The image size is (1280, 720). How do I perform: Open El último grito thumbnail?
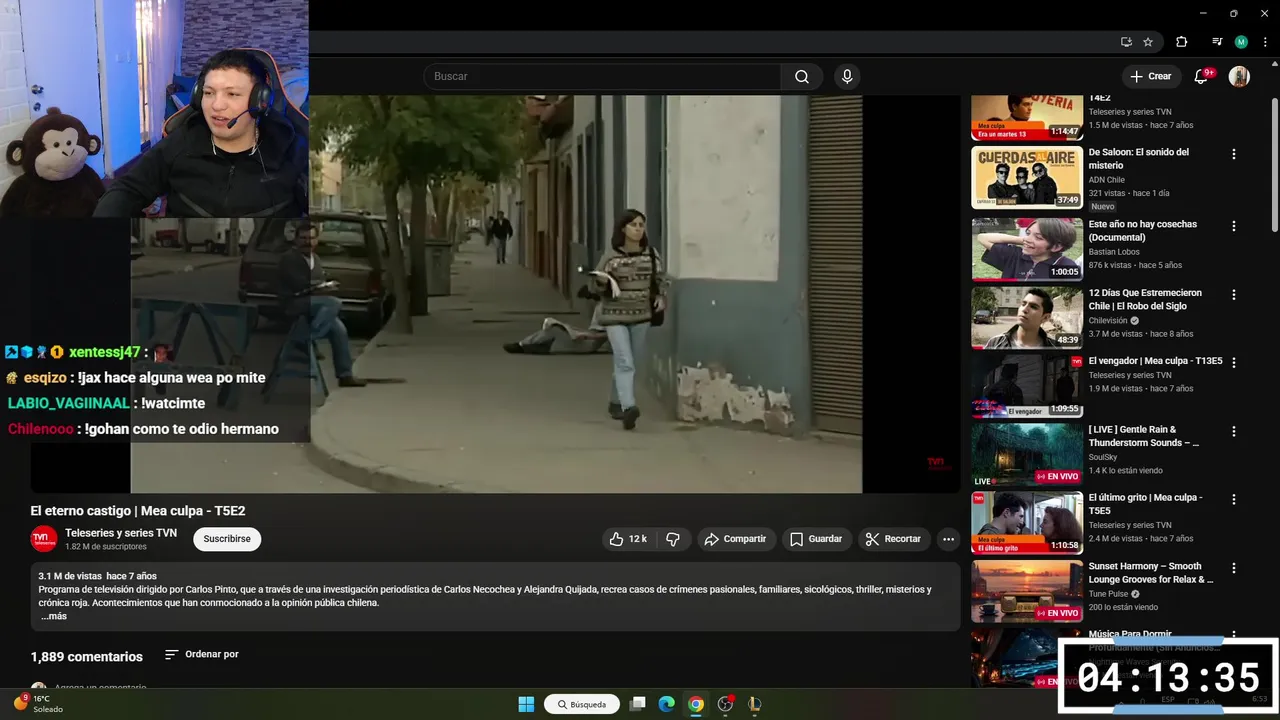1027,523
